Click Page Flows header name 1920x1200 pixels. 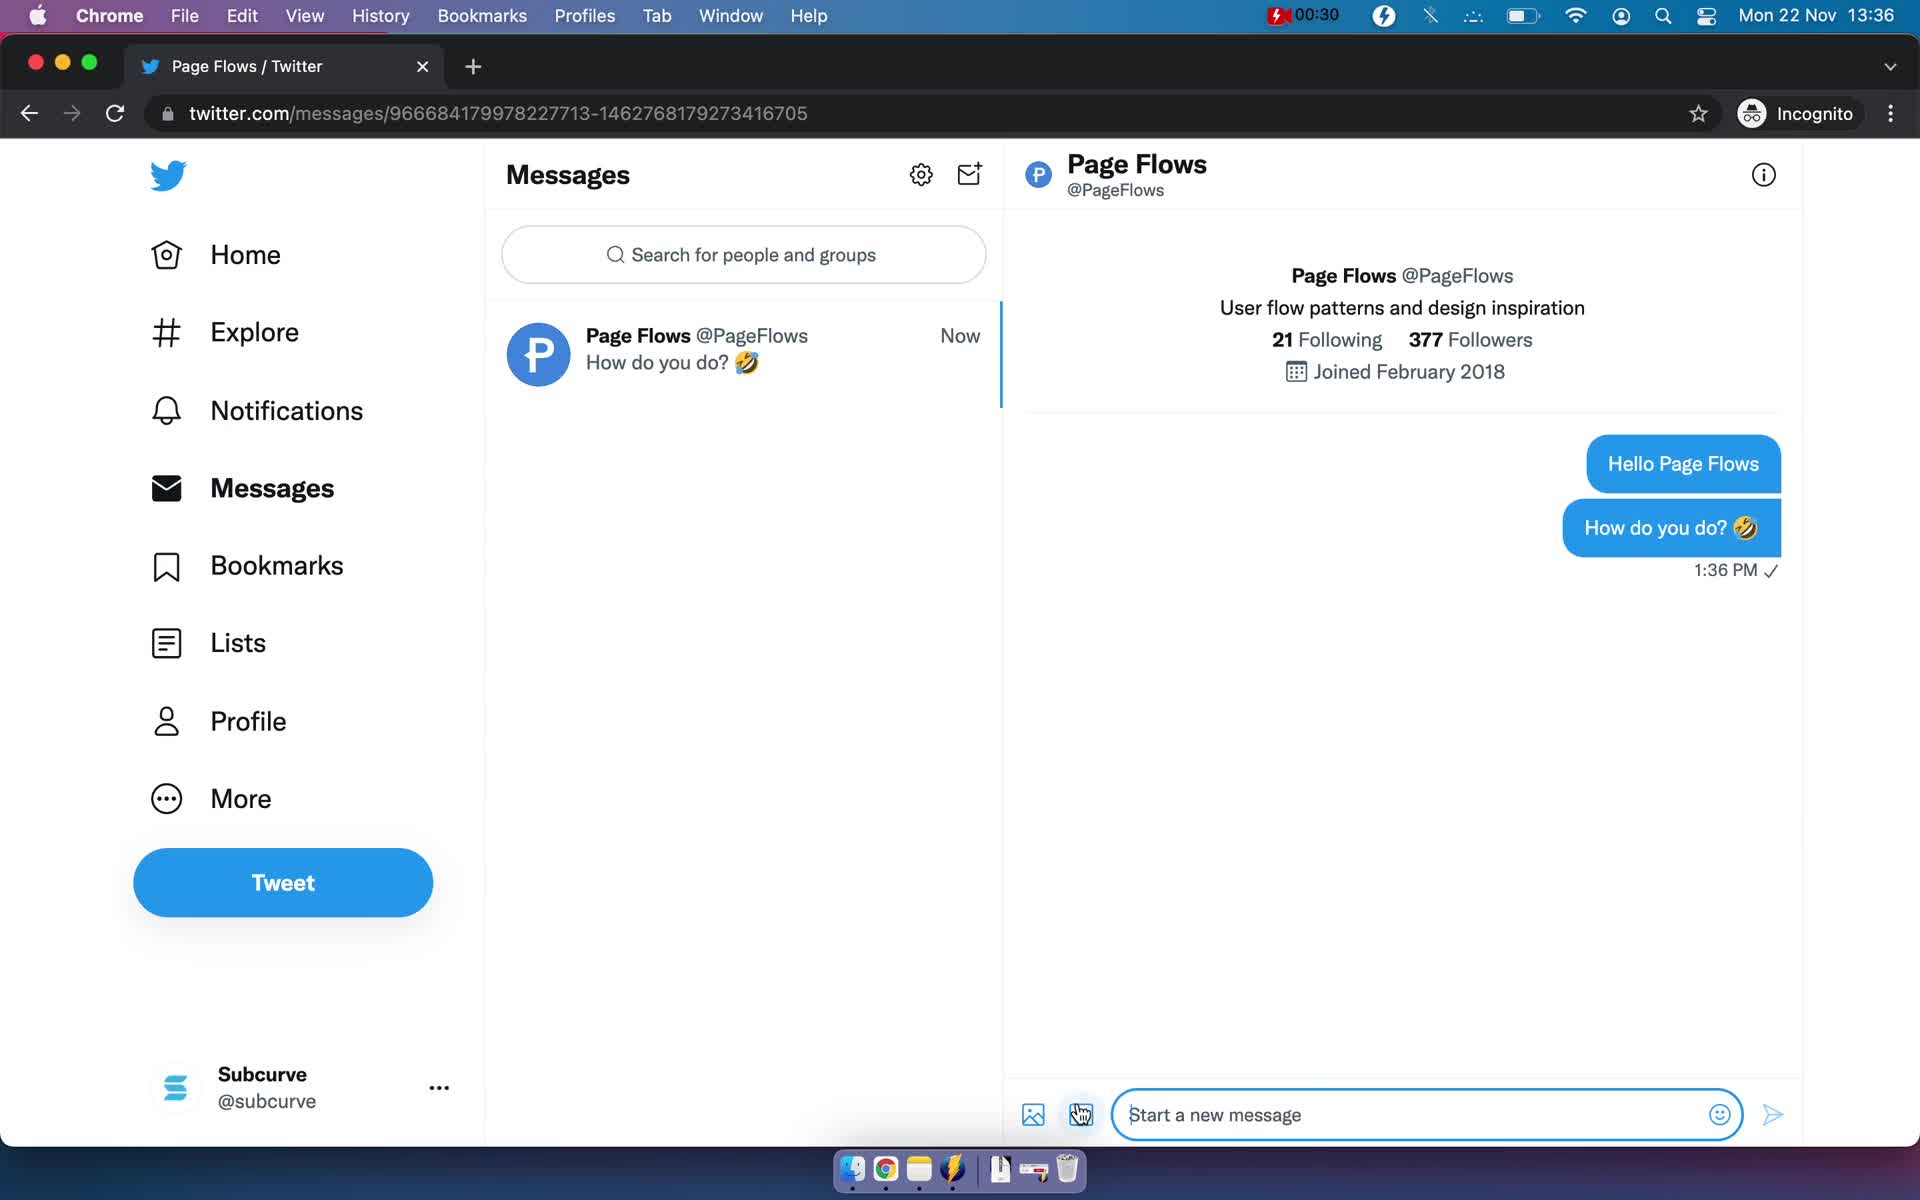point(1137,164)
